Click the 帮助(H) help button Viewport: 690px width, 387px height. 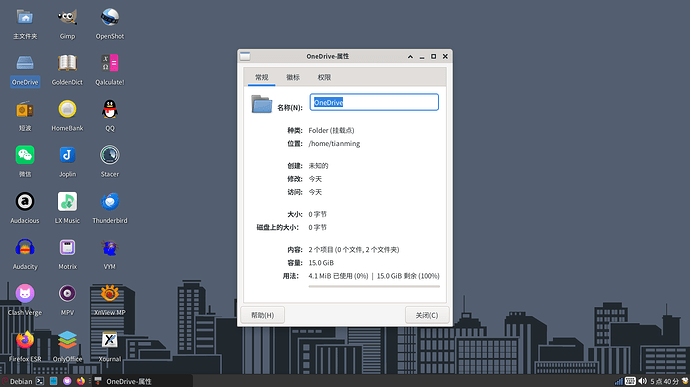click(x=262, y=315)
